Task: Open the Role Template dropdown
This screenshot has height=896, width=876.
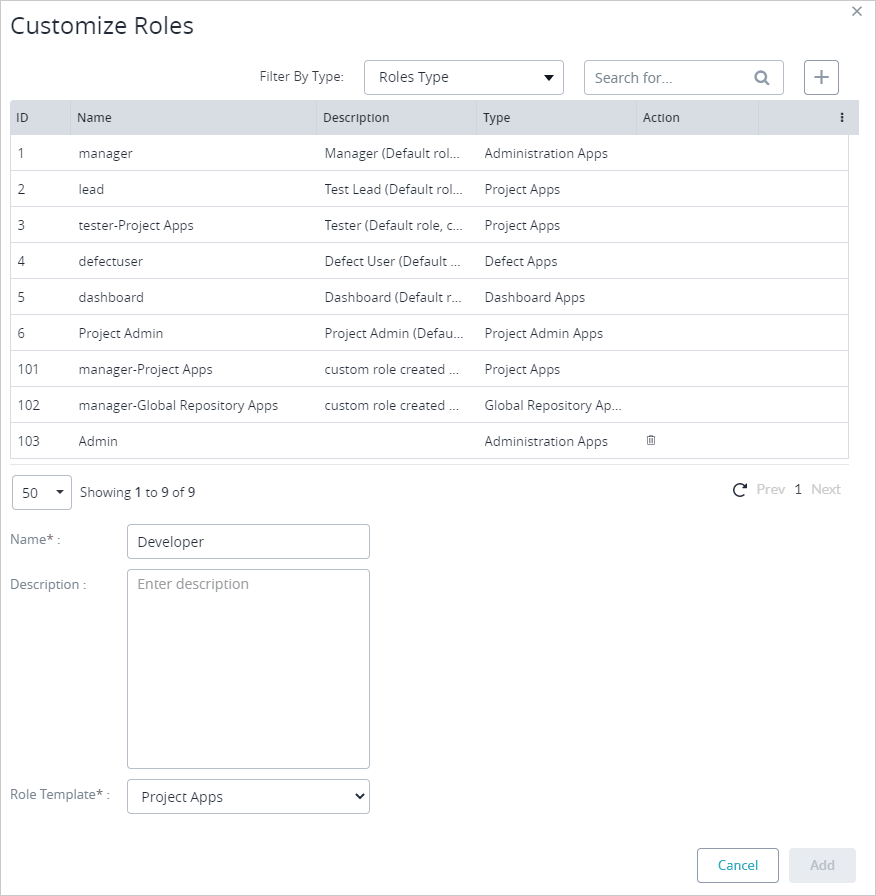Action: [x=248, y=796]
